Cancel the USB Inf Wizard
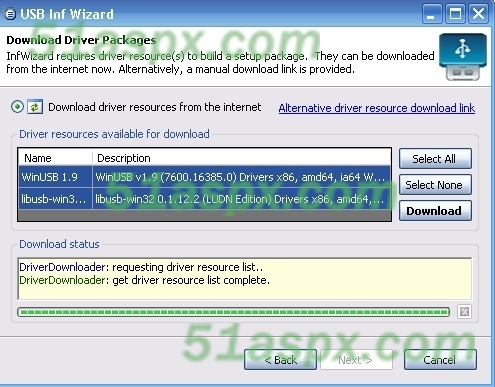Screen dimensions: 495x387 [440, 360]
